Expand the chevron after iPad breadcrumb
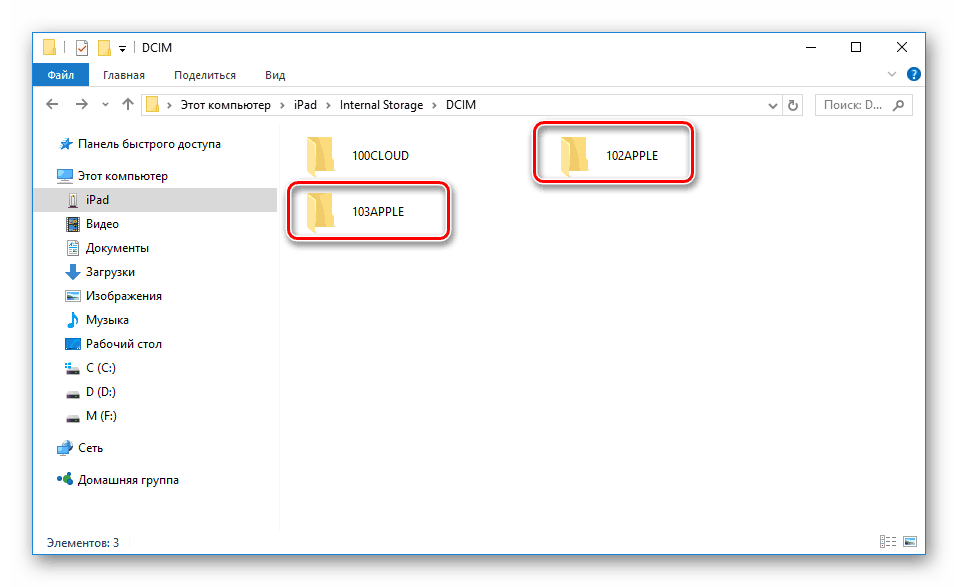 coord(328,106)
